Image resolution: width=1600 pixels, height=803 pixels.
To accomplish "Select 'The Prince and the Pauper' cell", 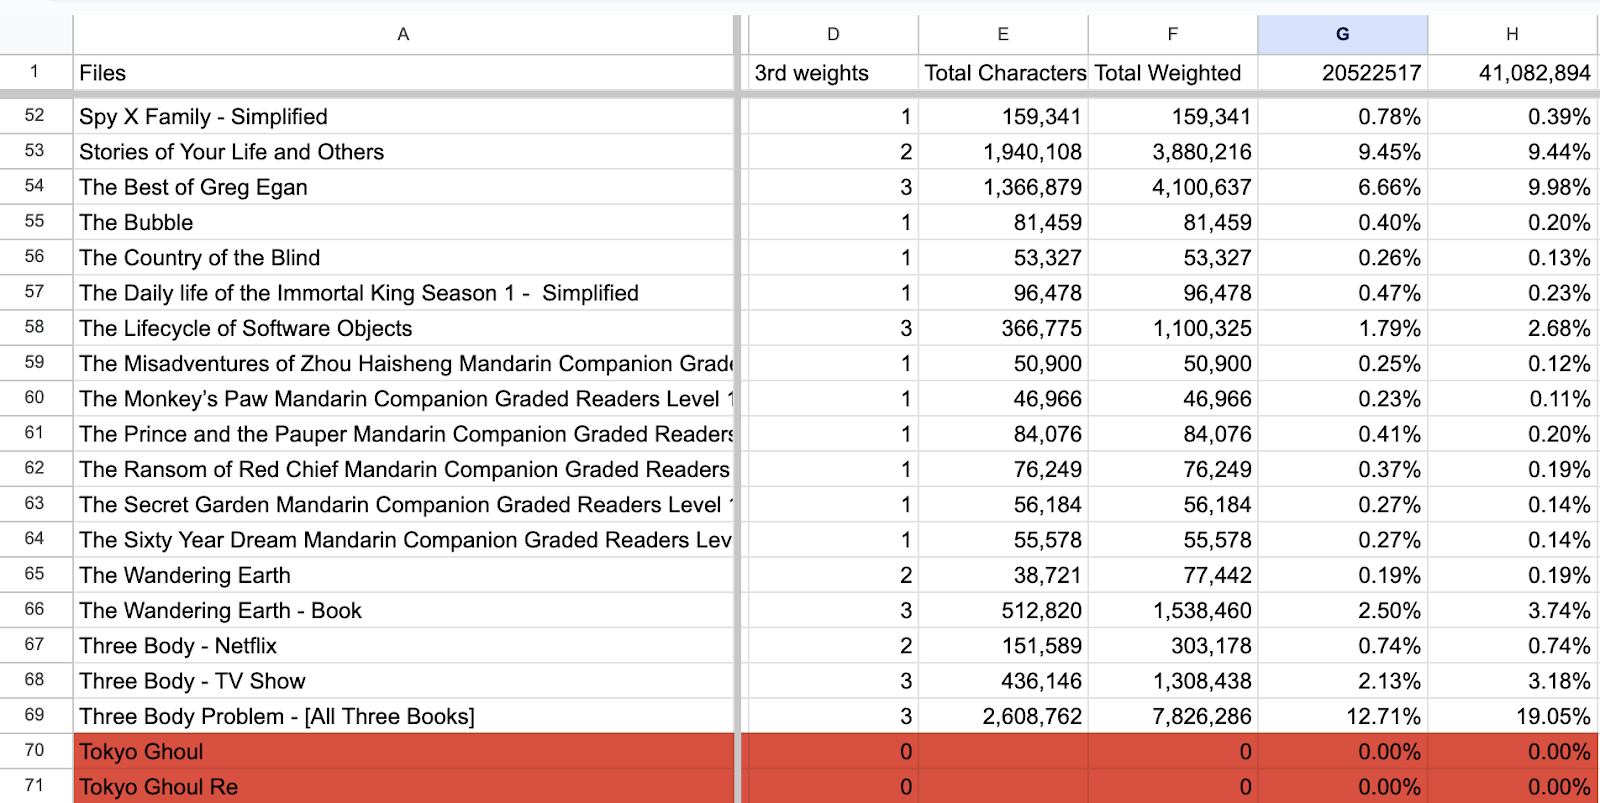I will [x=403, y=434].
